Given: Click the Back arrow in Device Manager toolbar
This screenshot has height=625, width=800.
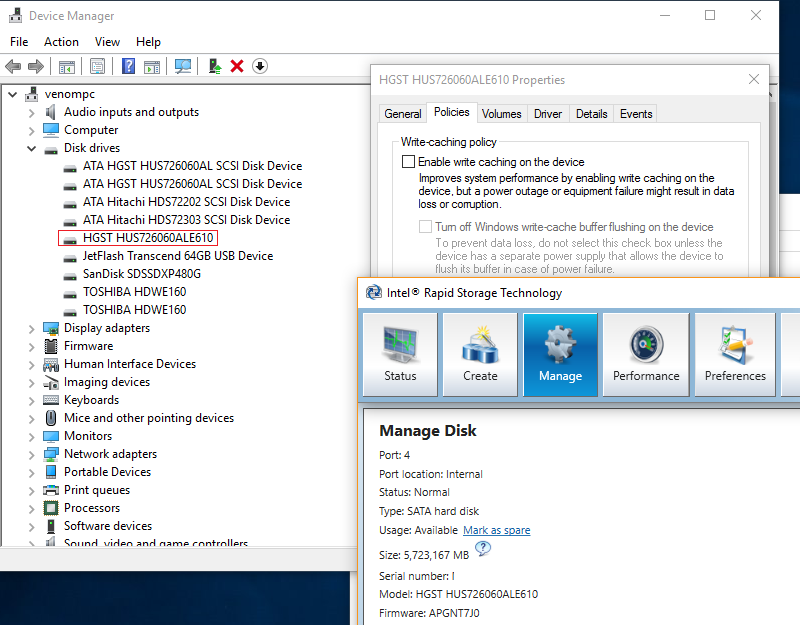Looking at the screenshot, I should point(13,66).
